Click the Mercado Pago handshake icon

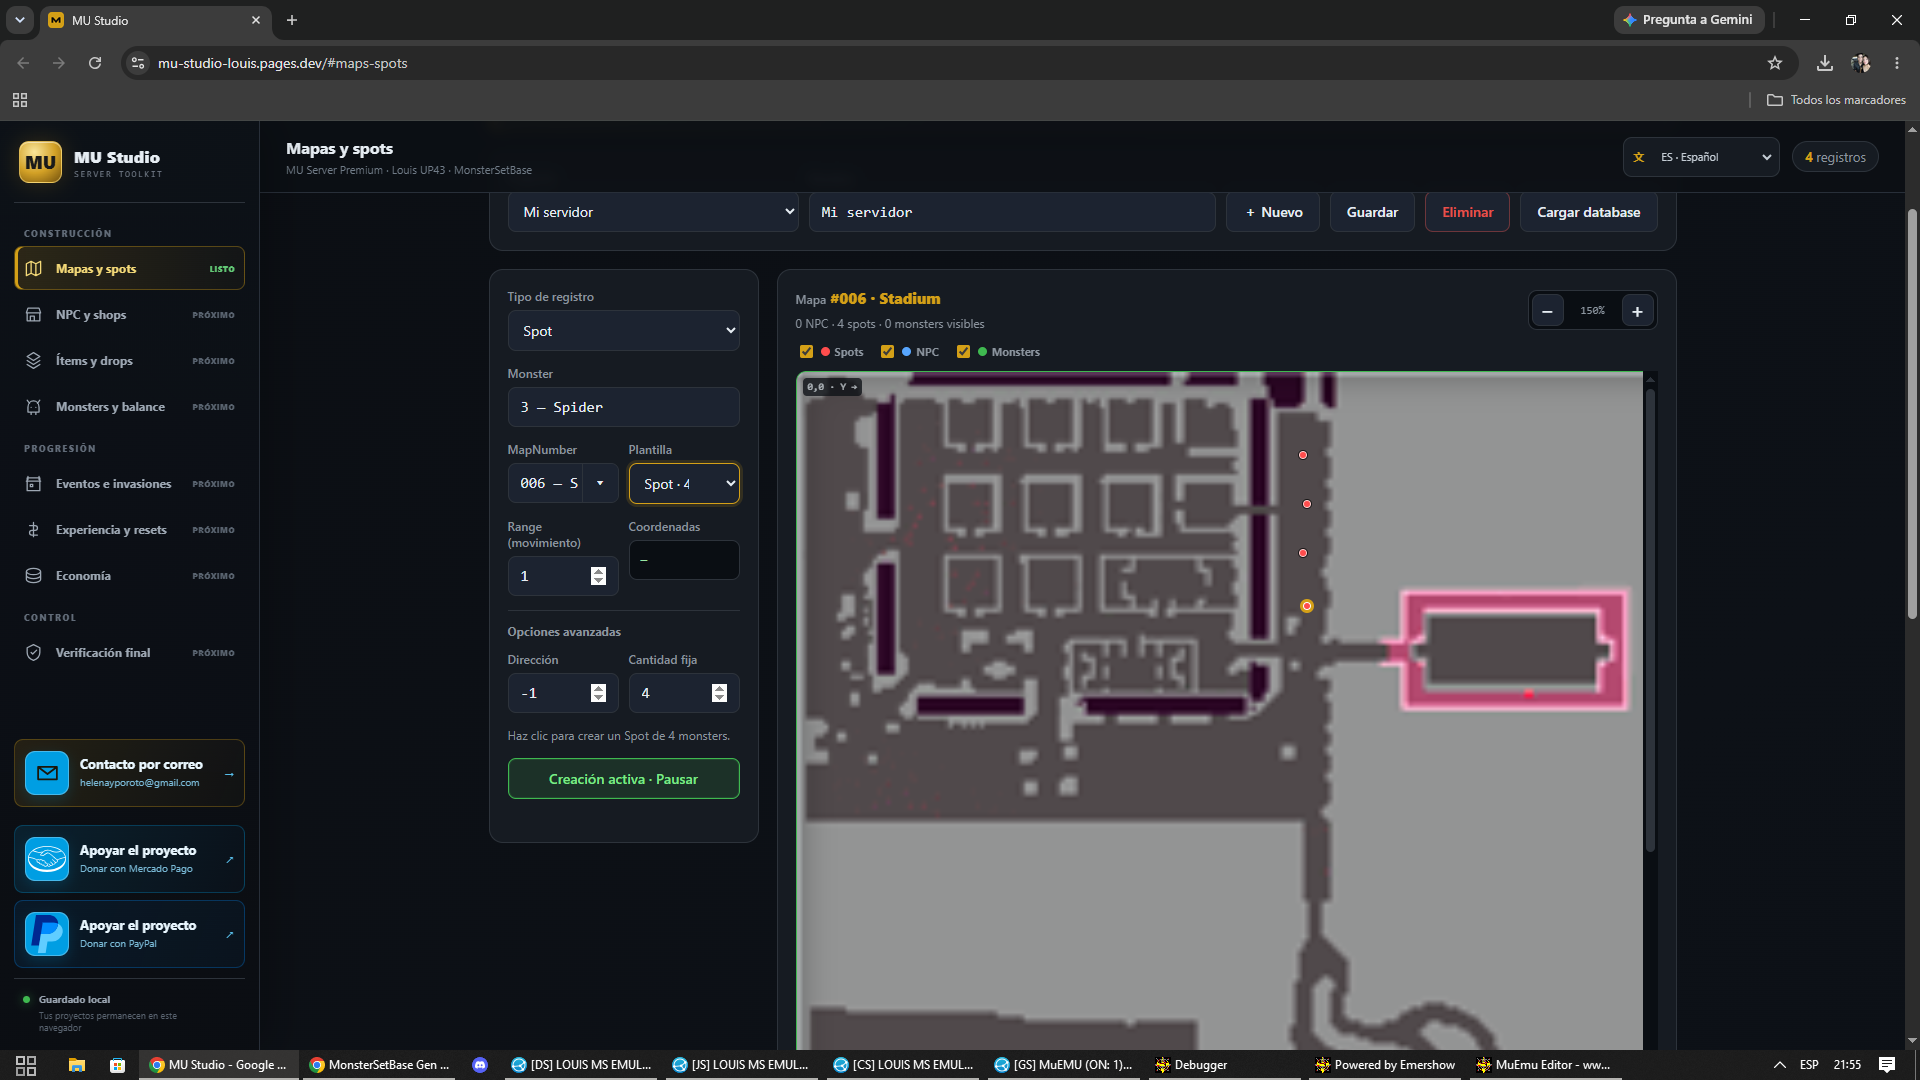click(47, 859)
